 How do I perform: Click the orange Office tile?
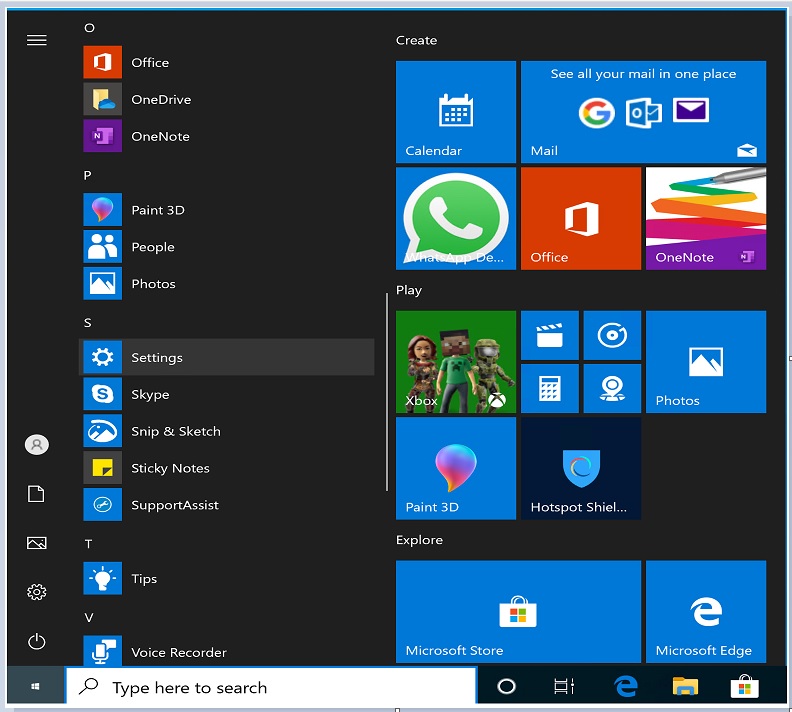[x=580, y=219]
